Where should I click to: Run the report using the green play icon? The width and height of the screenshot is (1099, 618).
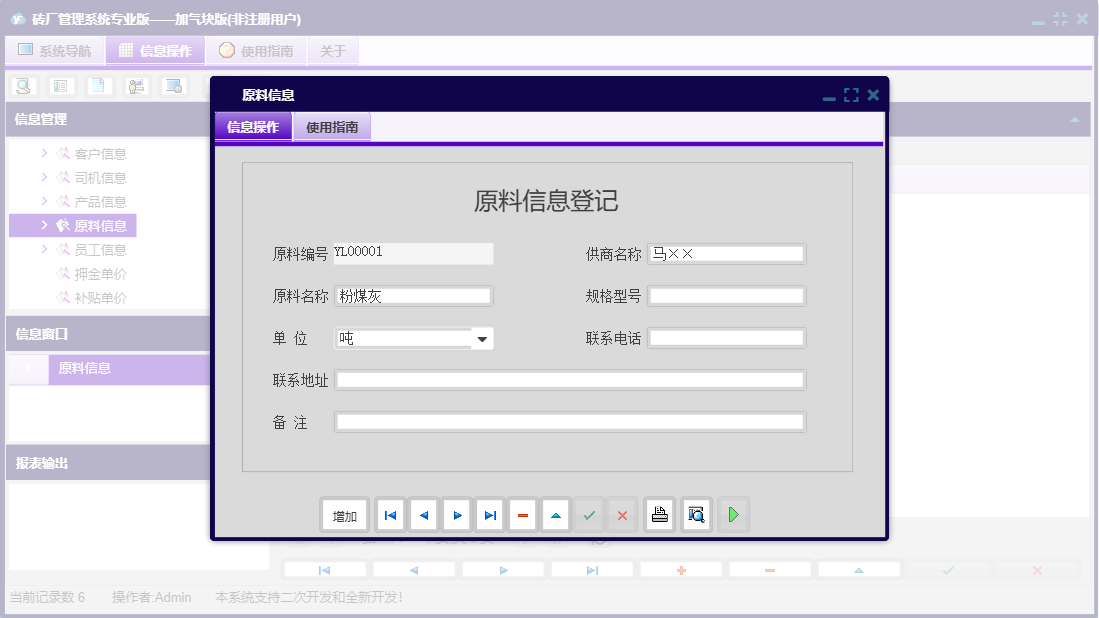[x=733, y=514]
